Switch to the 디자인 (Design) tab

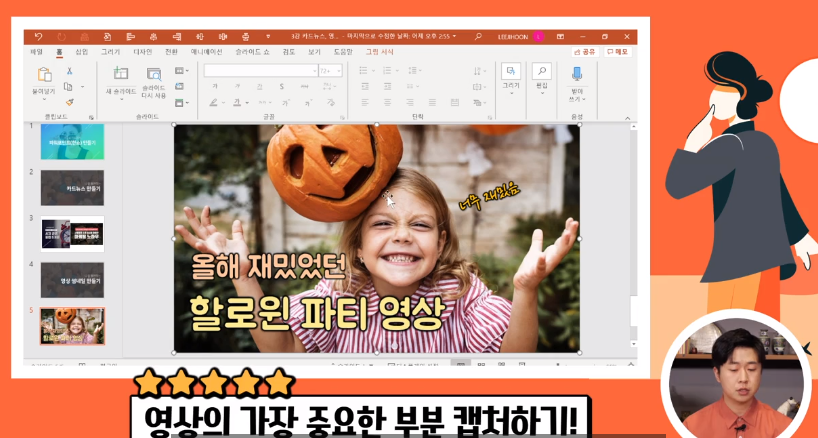click(x=142, y=52)
